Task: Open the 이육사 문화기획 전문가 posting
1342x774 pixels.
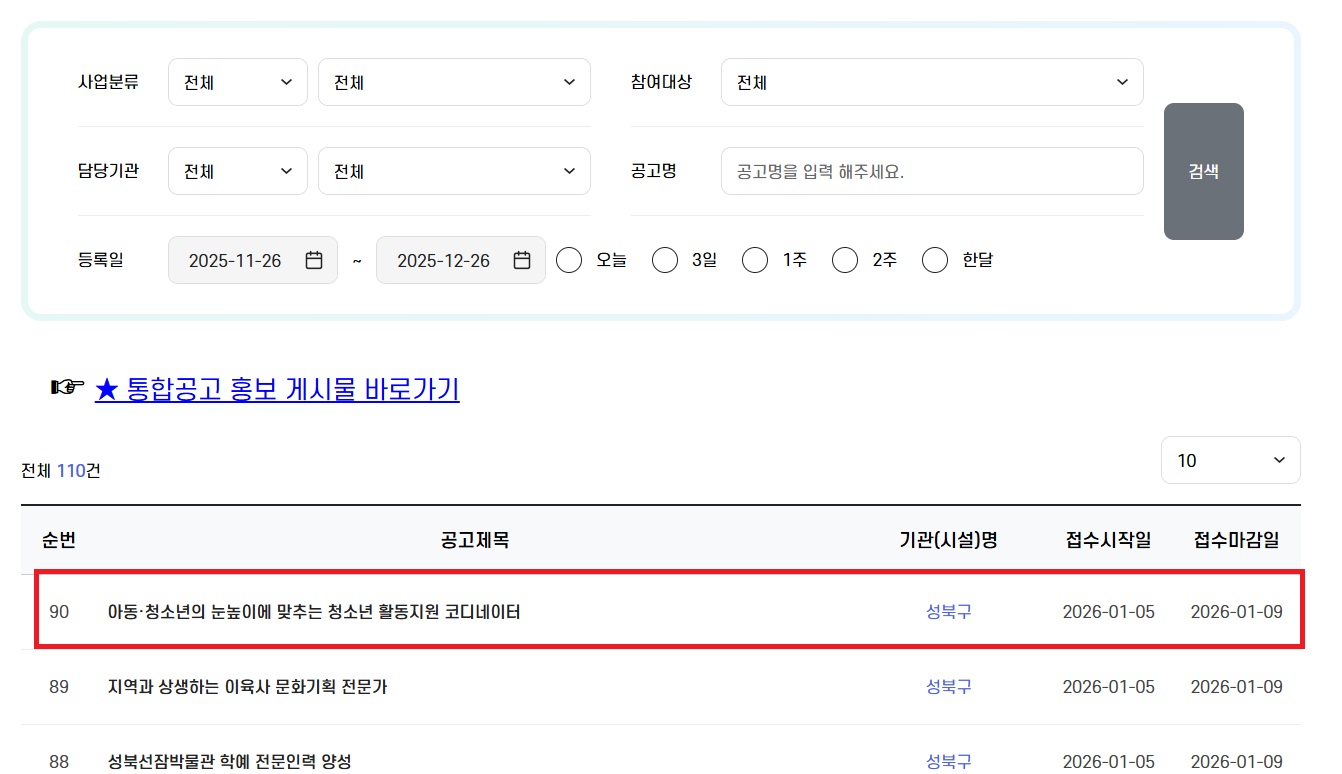Action: click(x=247, y=687)
